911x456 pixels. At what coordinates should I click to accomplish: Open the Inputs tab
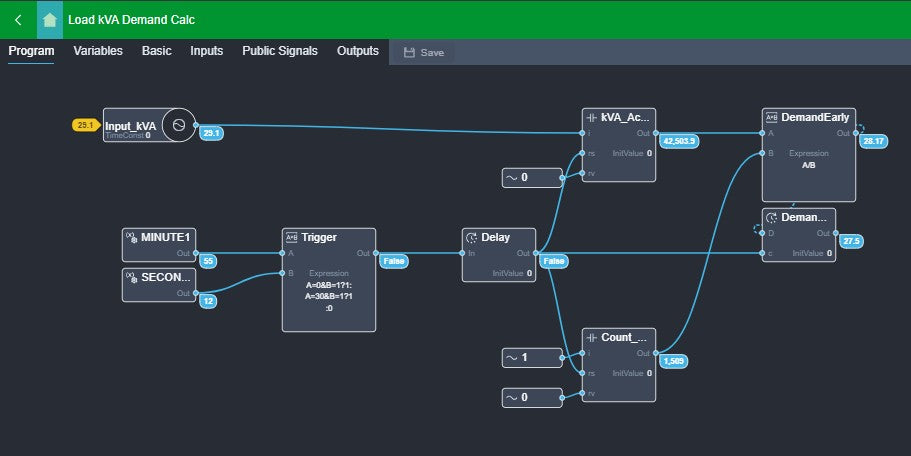[207, 51]
